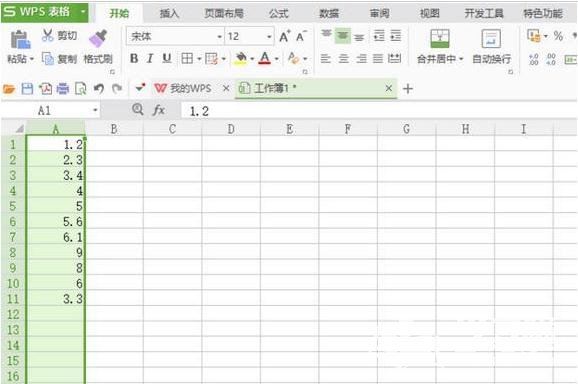Click the Wrap Text icon
The width and height of the screenshot is (578, 384).
click(x=491, y=39)
